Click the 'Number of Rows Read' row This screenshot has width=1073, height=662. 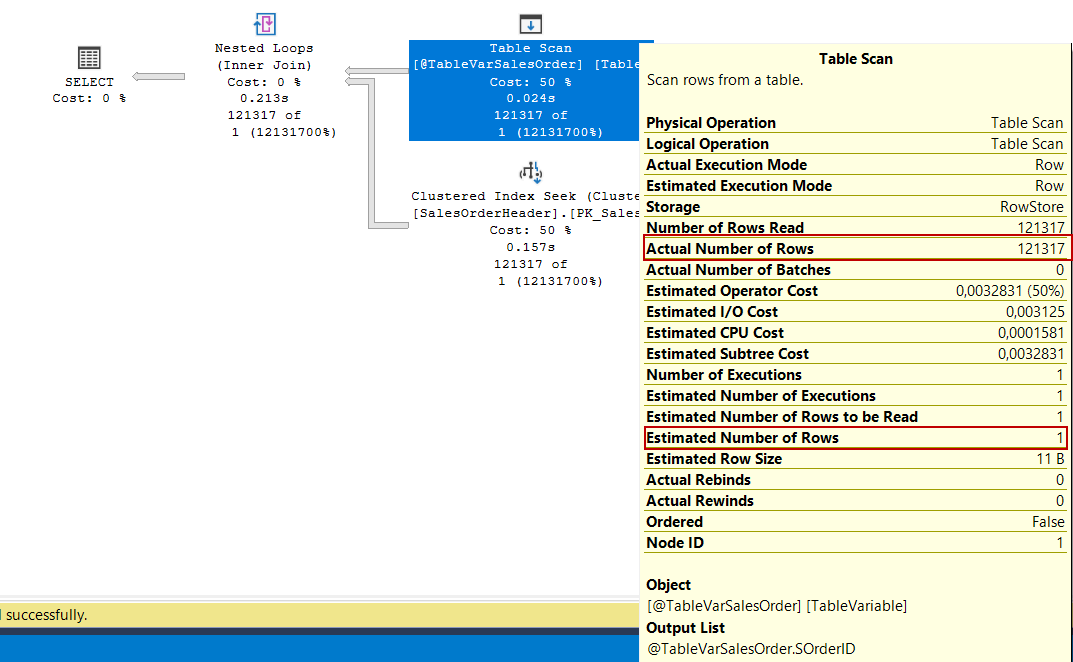click(x=855, y=227)
